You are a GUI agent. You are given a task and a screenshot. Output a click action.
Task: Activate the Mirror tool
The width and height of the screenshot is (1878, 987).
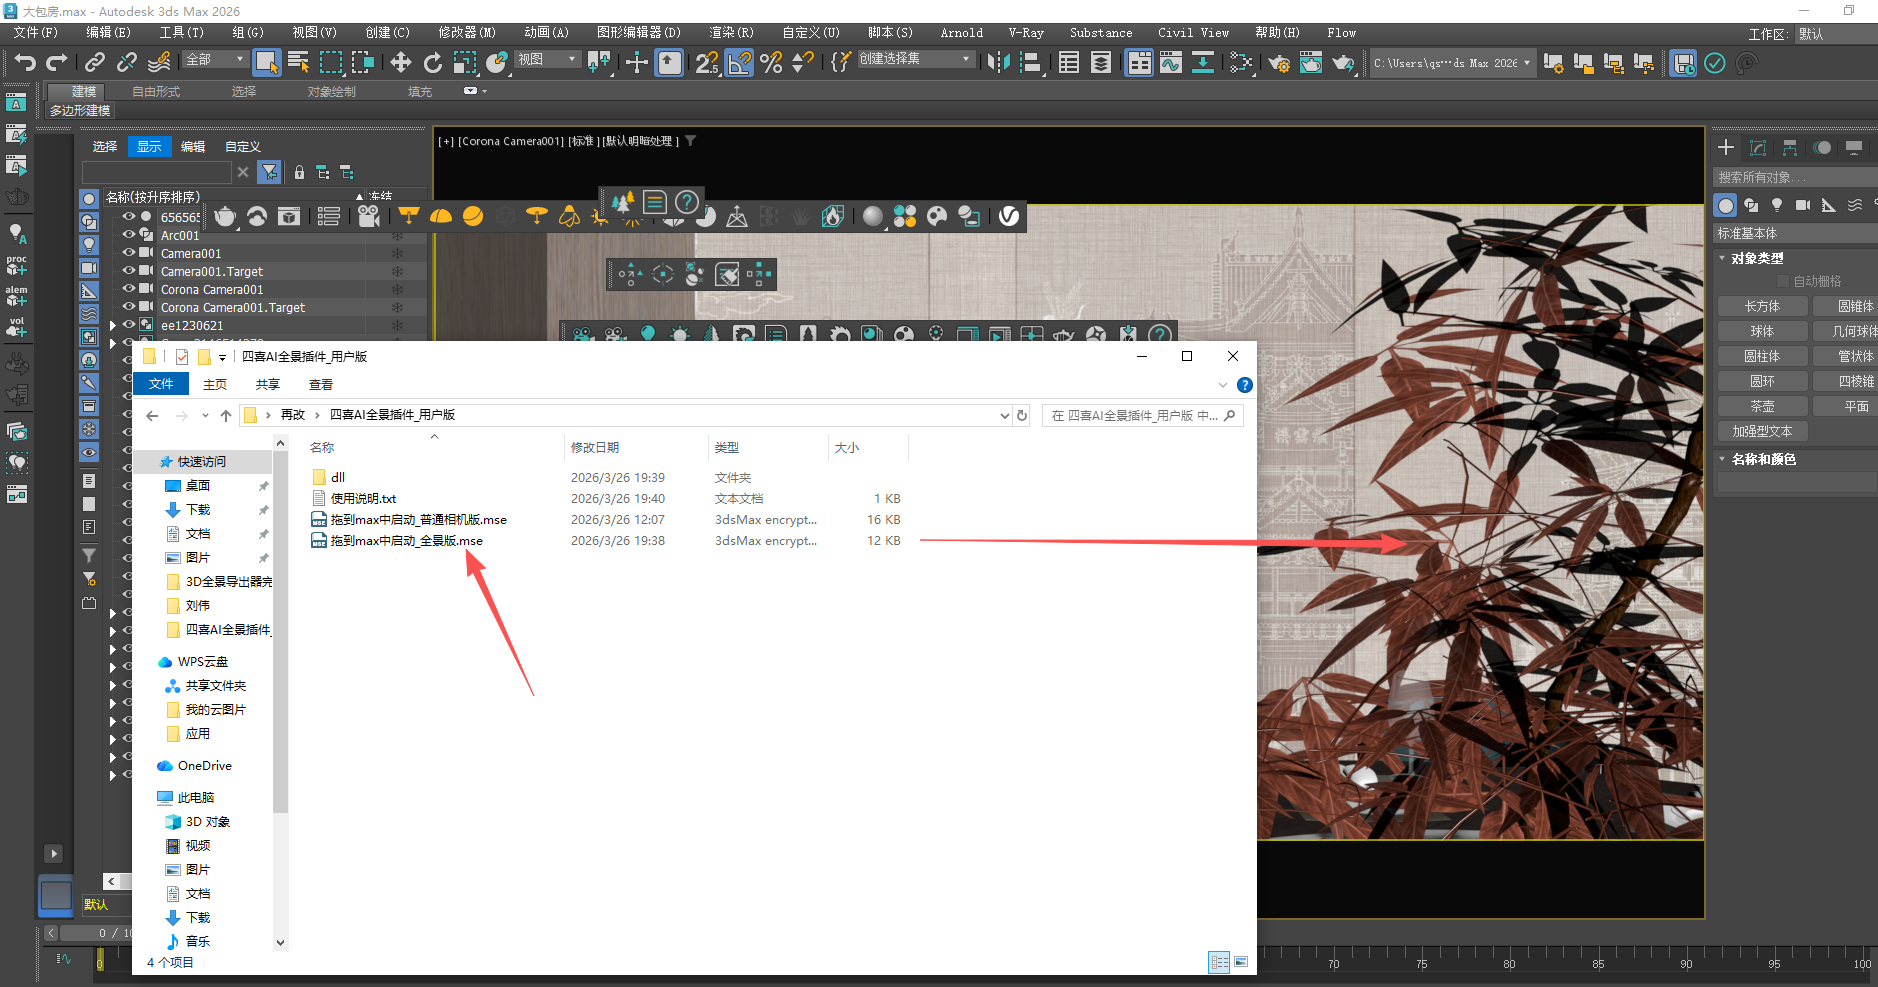click(998, 63)
